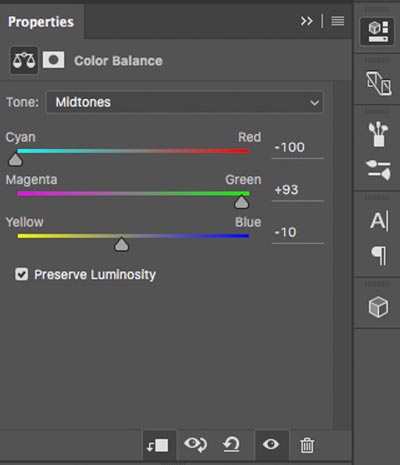Screen dimensions: 400x465
Task: Open the Brushes presets panel icon
Action: 378,134
